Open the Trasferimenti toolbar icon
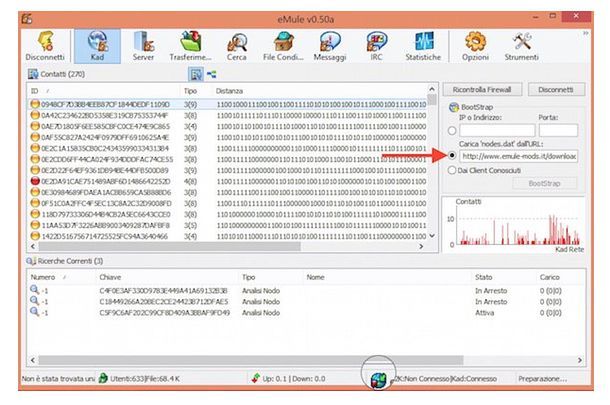The width and height of the screenshot is (610, 405). pyautogui.click(x=190, y=46)
